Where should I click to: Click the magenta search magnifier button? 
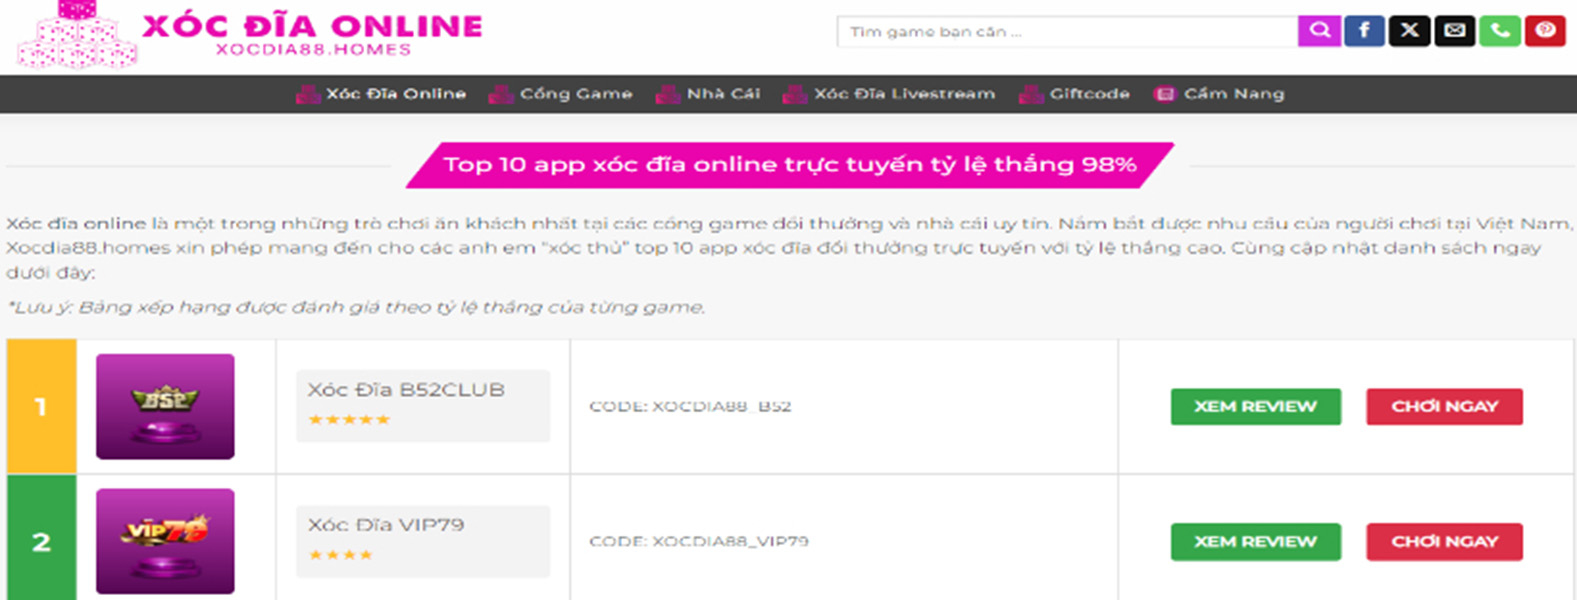tap(1319, 31)
